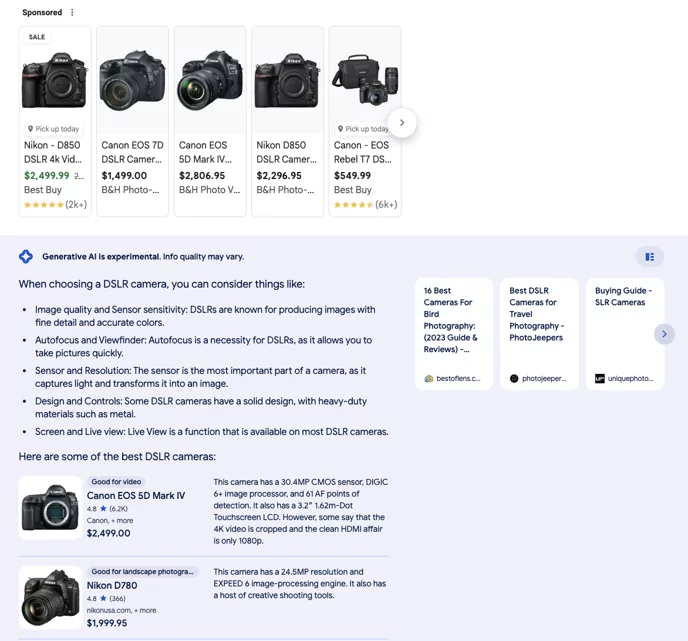Open the Canon EOS 5D Mark IV... sponsored title
The width and height of the screenshot is (688, 641).
[205, 152]
